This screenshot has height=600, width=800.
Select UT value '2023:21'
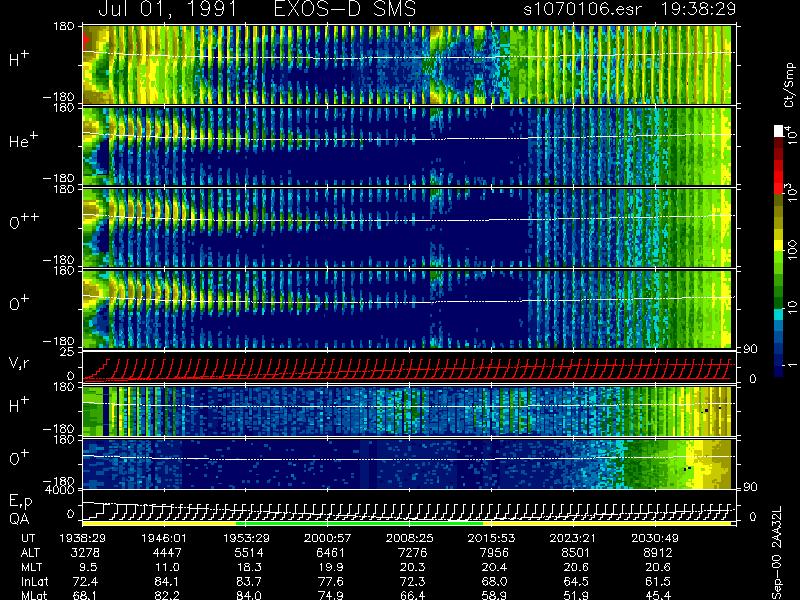572,538
